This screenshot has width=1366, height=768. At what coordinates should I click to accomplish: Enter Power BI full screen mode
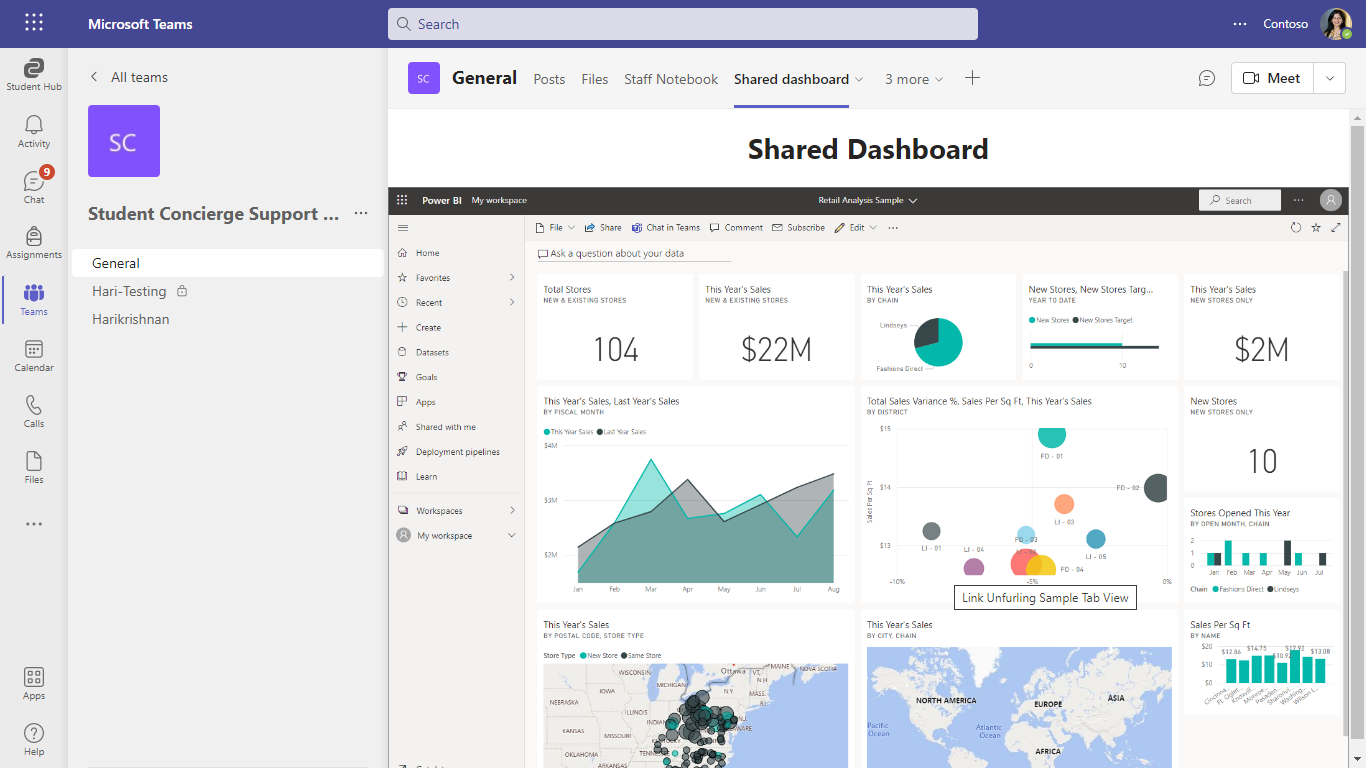coord(1336,228)
